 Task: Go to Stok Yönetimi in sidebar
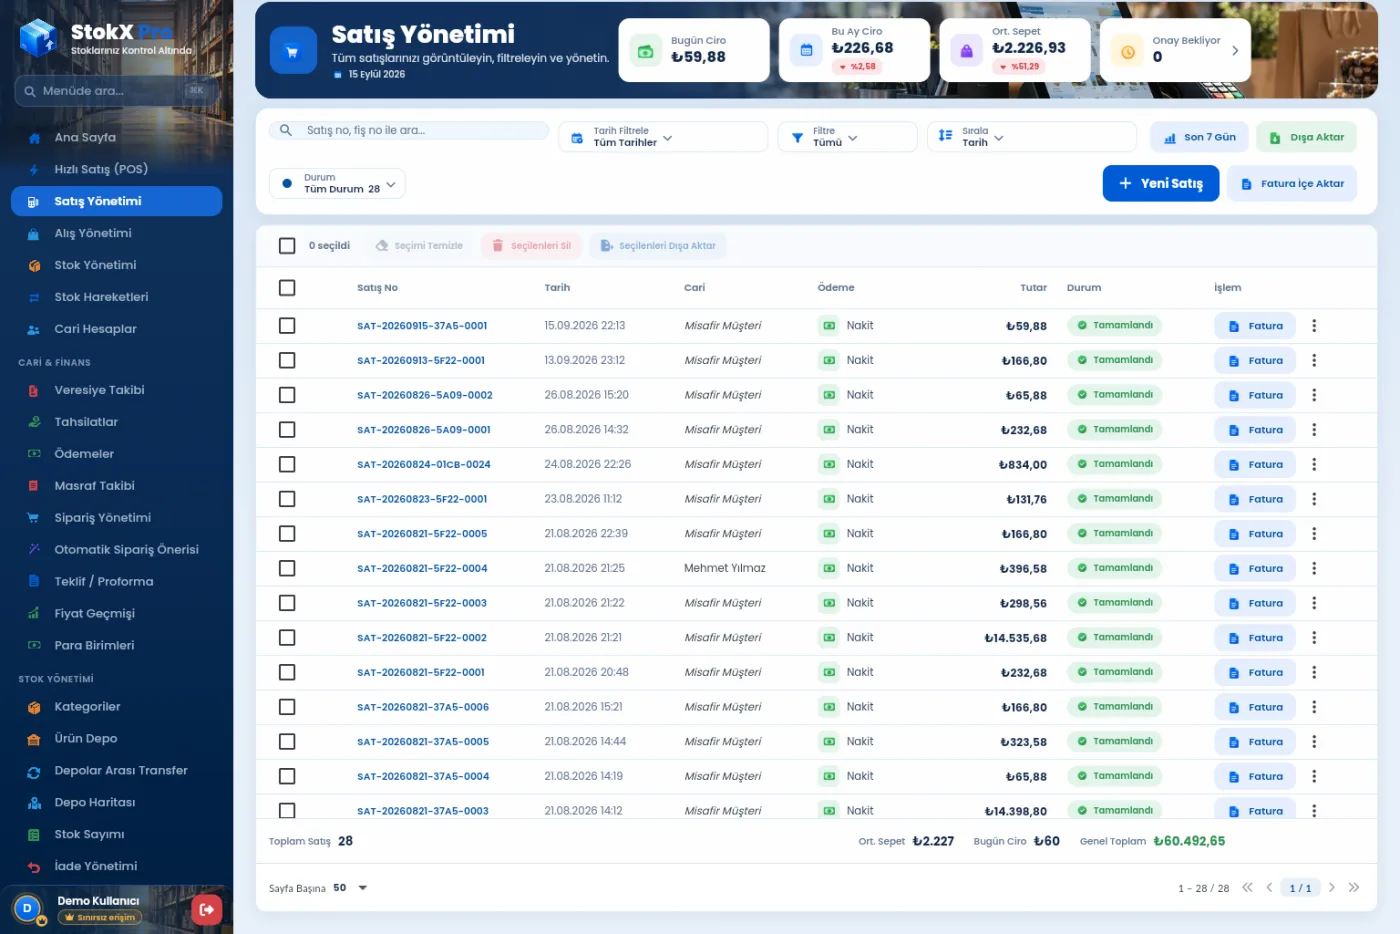pyautogui.click(x=116, y=266)
